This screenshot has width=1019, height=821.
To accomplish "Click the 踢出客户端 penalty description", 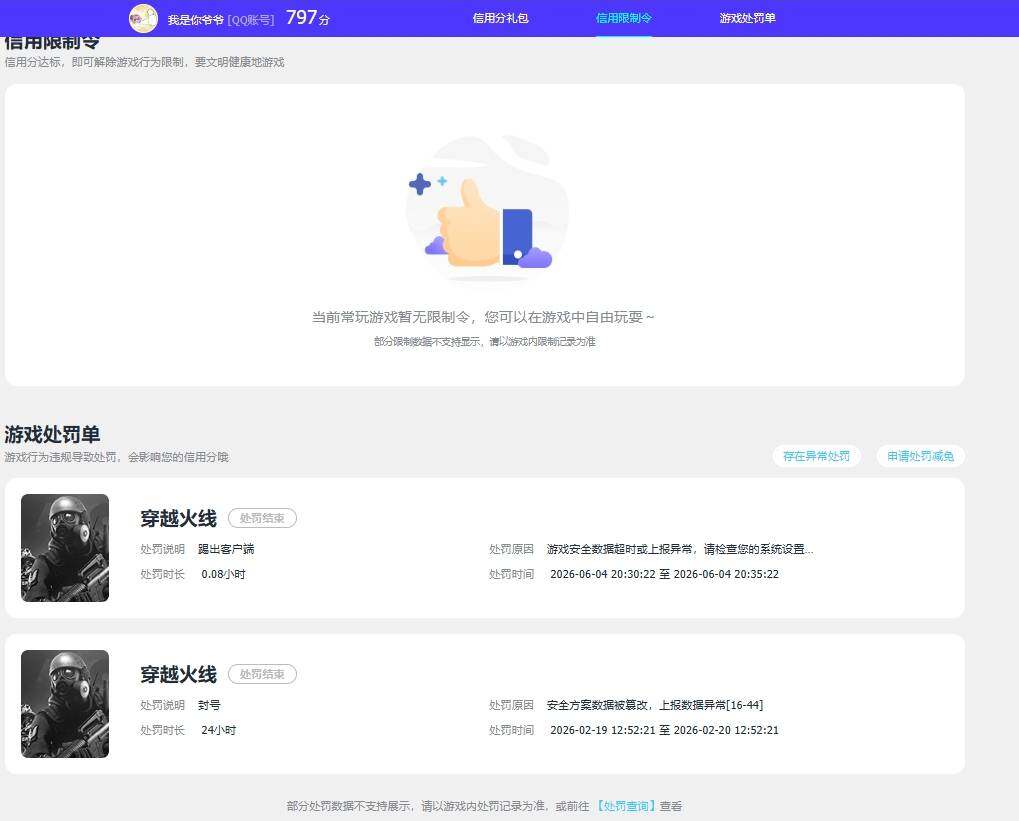I will pyautogui.click(x=226, y=549).
